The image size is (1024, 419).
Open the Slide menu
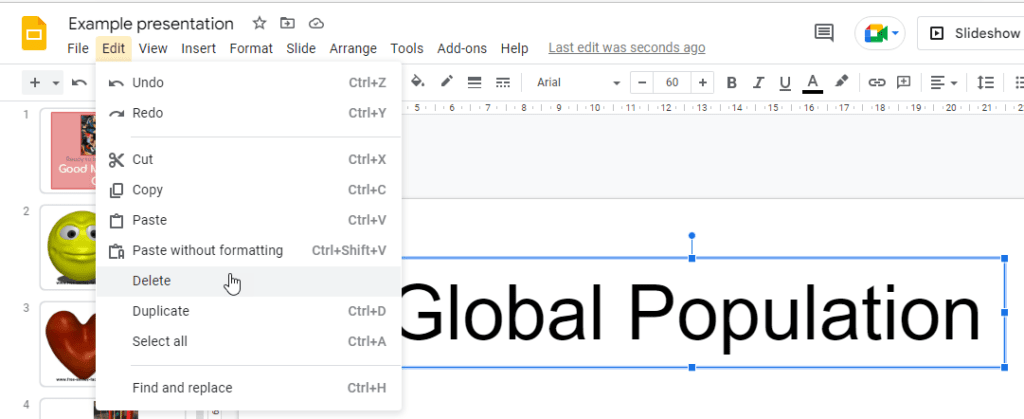(300, 48)
